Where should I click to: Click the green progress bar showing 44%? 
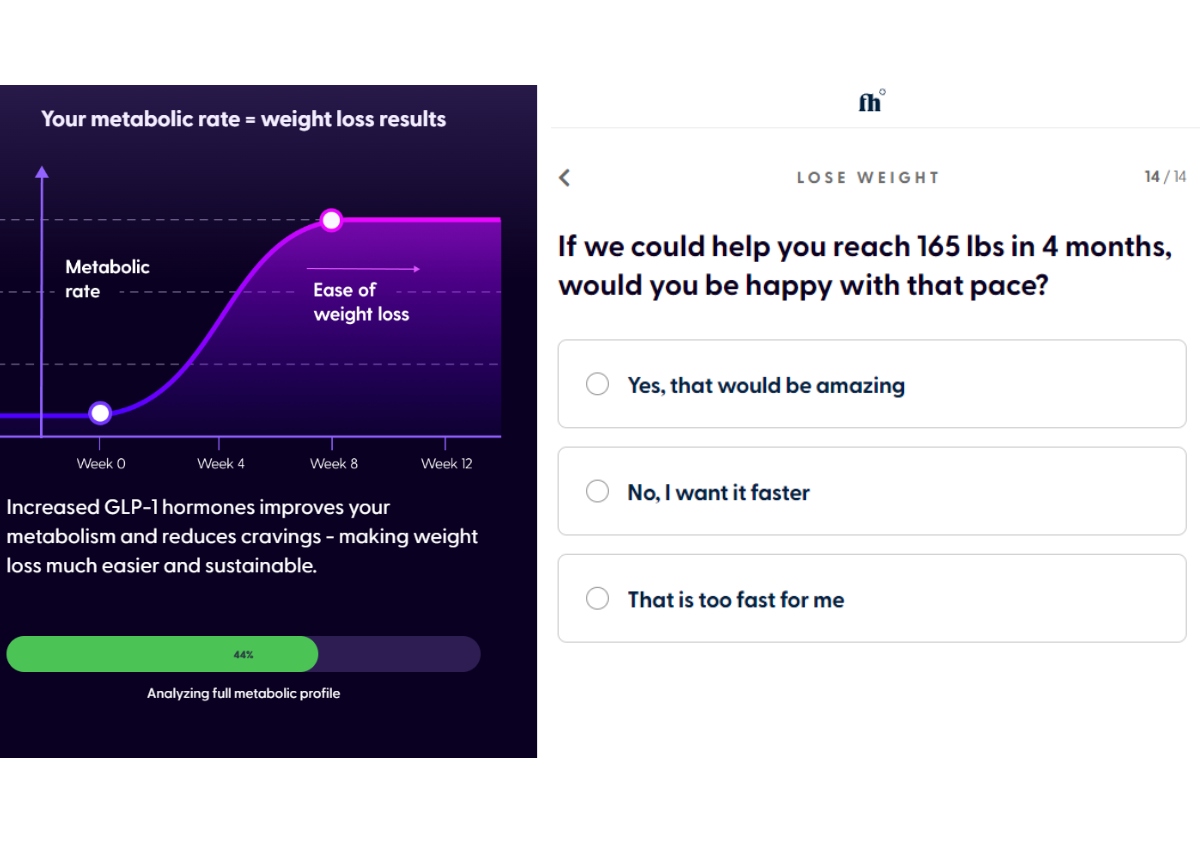(x=162, y=654)
